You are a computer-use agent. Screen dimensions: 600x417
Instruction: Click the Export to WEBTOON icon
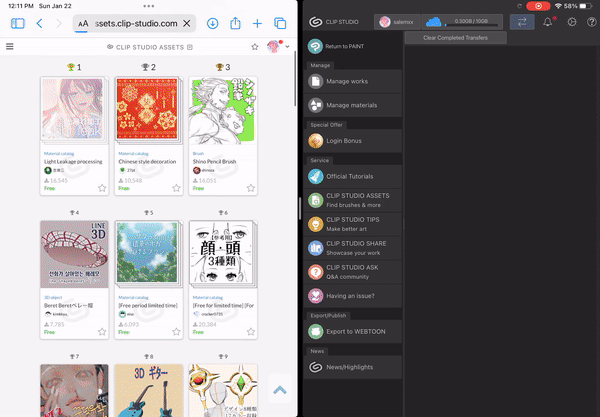[x=316, y=331]
